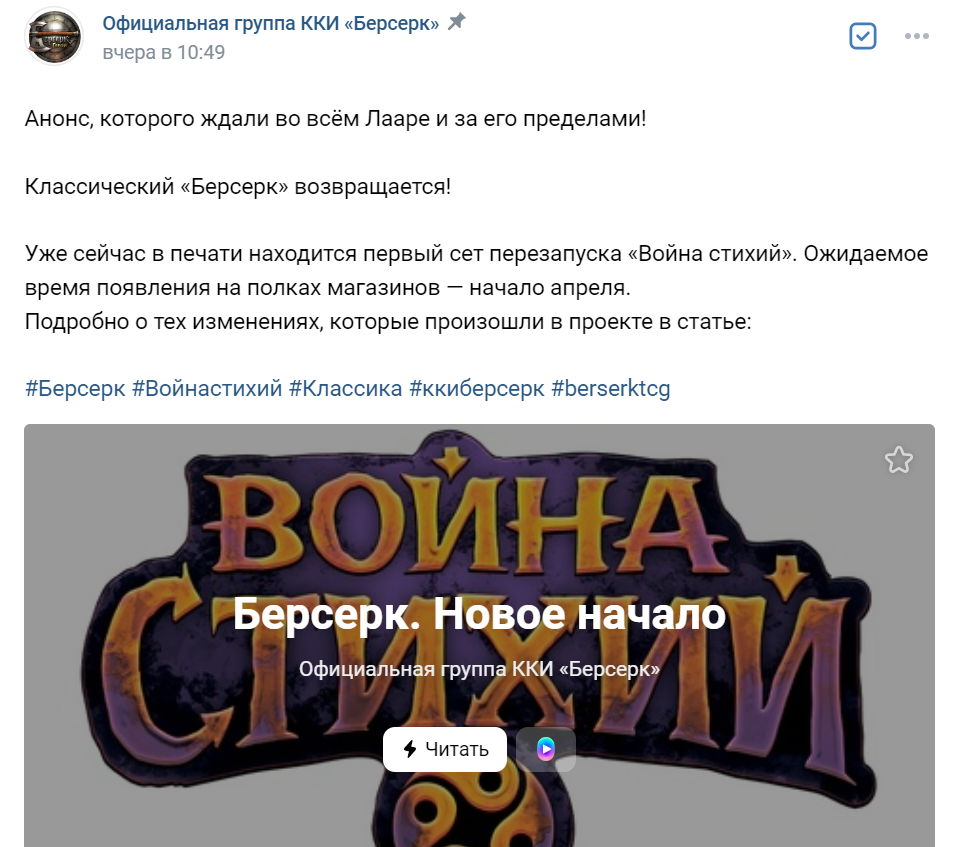Screen dimensions: 967x847
Task: Open the #Берсерк hashtag
Action: (x=75, y=389)
